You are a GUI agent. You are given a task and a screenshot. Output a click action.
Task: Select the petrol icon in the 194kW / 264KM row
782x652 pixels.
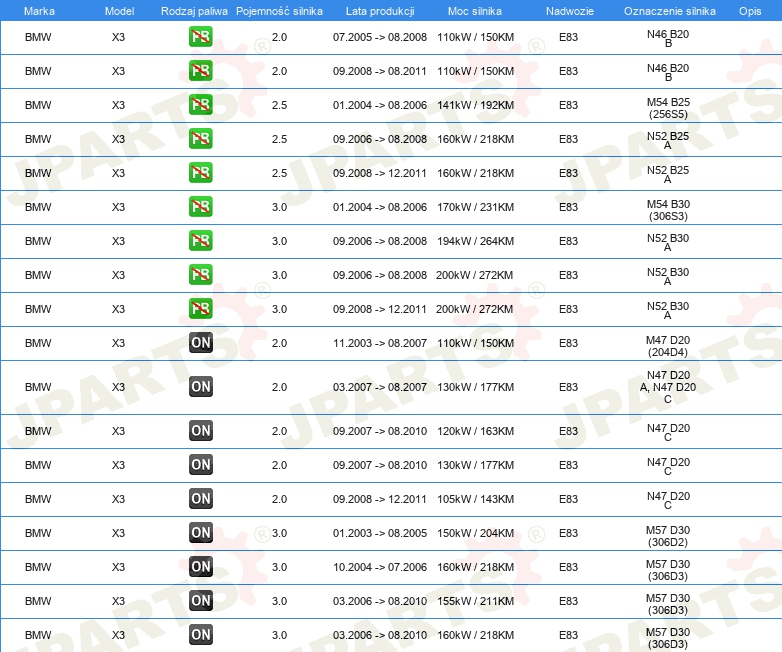(200, 240)
